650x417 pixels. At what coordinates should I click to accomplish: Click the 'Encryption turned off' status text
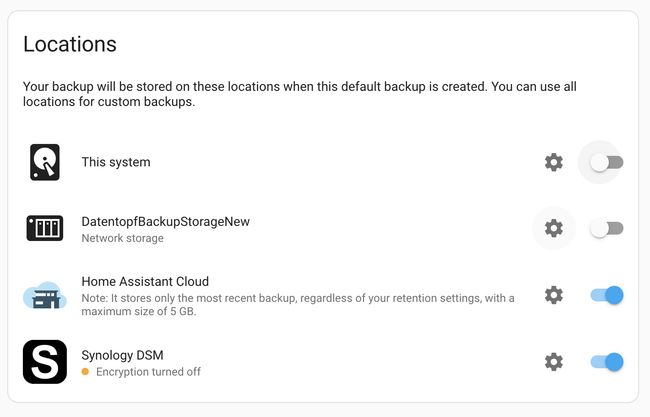click(148, 371)
